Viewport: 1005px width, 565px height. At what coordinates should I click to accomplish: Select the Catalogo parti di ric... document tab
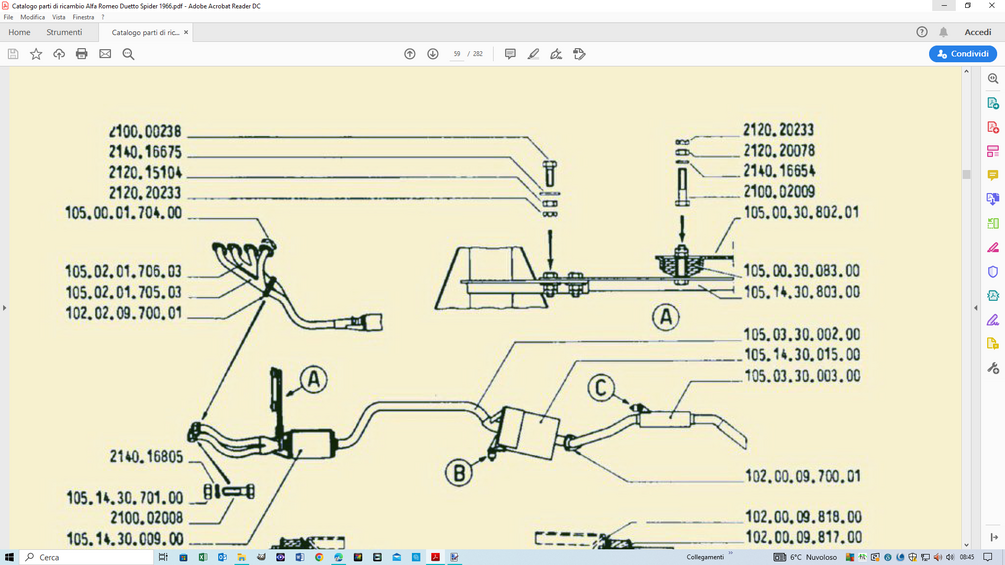coord(145,32)
